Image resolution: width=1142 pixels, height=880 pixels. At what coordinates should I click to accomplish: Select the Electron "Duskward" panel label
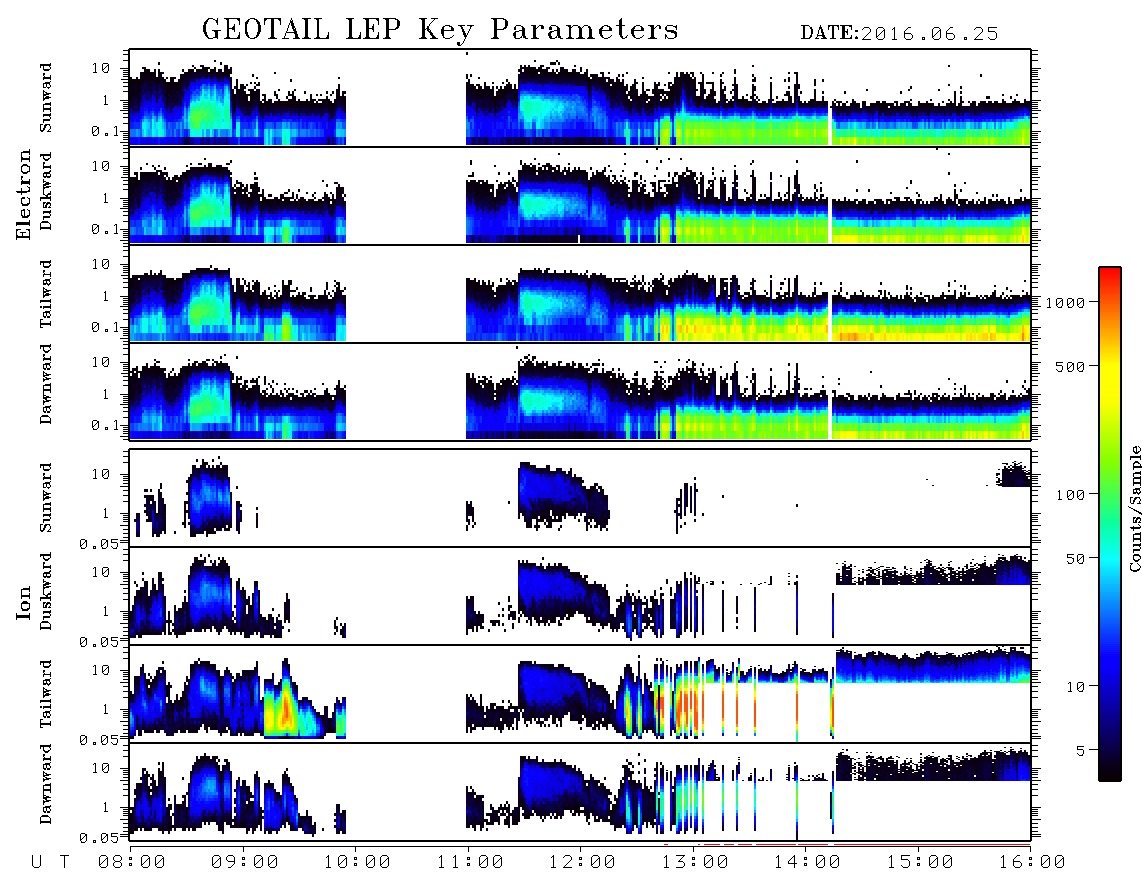point(46,192)
